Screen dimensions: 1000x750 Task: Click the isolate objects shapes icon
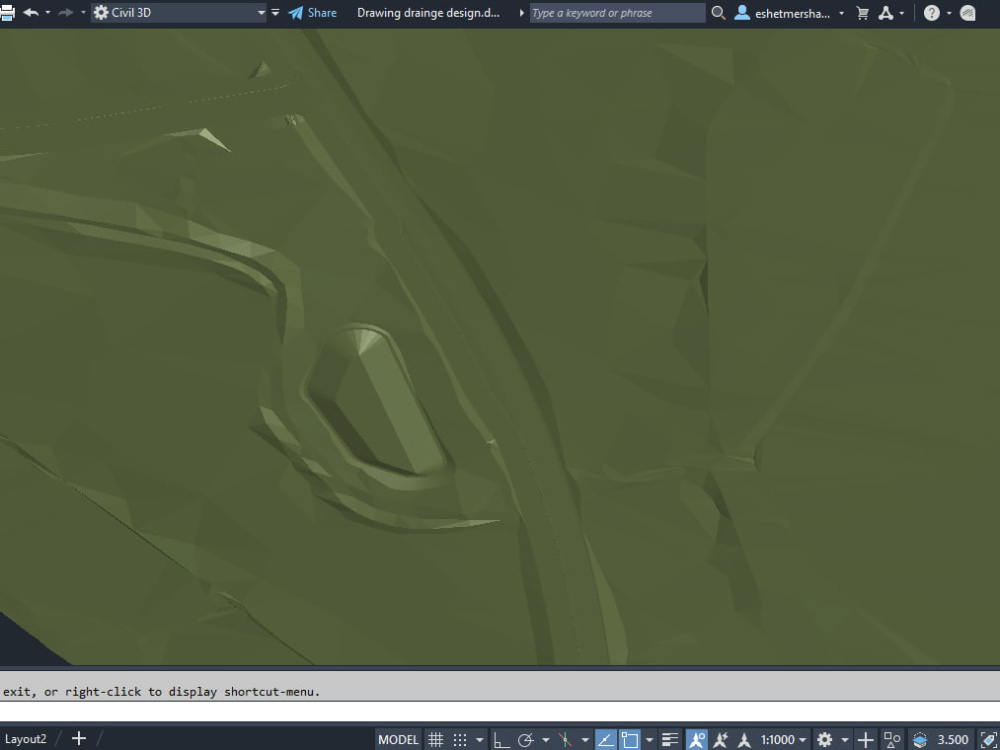(x=892, y=740)
